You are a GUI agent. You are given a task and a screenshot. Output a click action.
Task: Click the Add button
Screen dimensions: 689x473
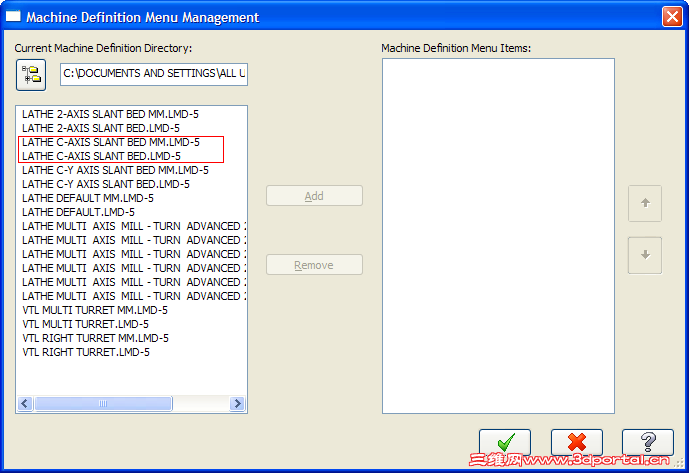pos(314,196)
